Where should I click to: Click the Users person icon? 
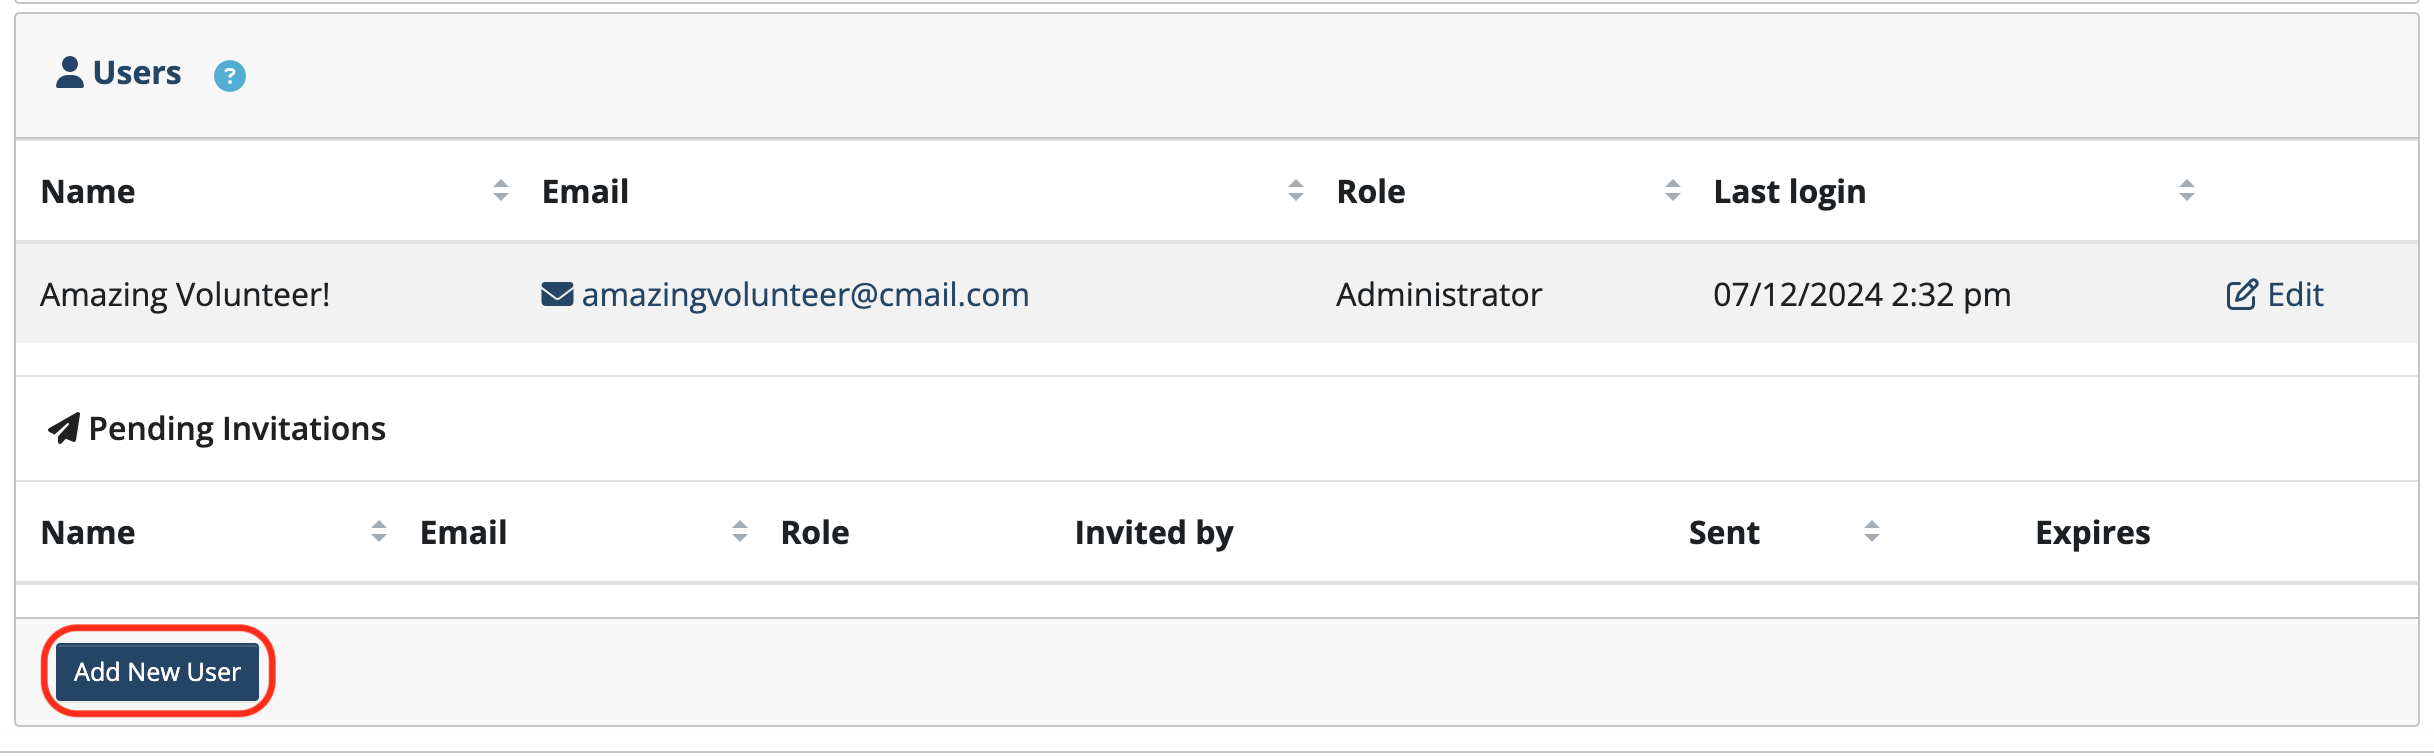tap(70, 72)
